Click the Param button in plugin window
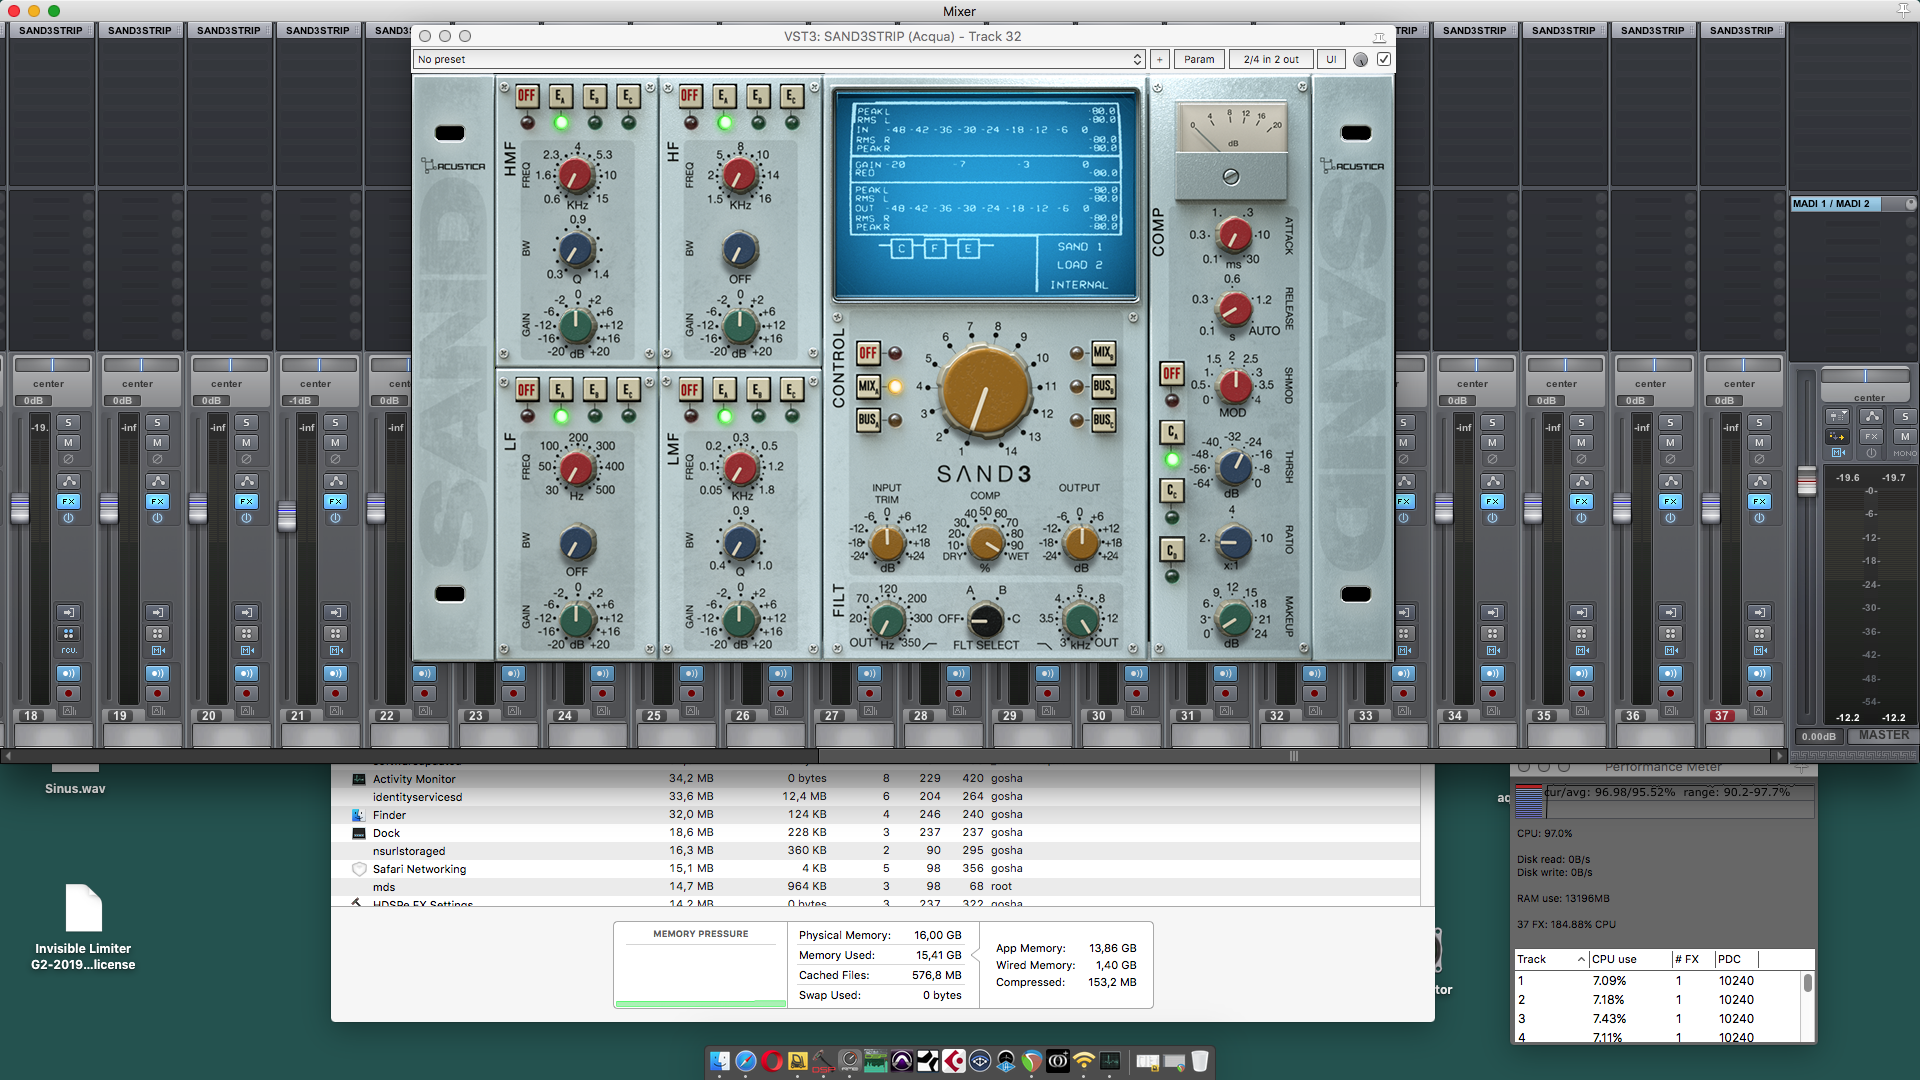Viewport: 1920px width, 1080px height. (x=1198, y=59)
